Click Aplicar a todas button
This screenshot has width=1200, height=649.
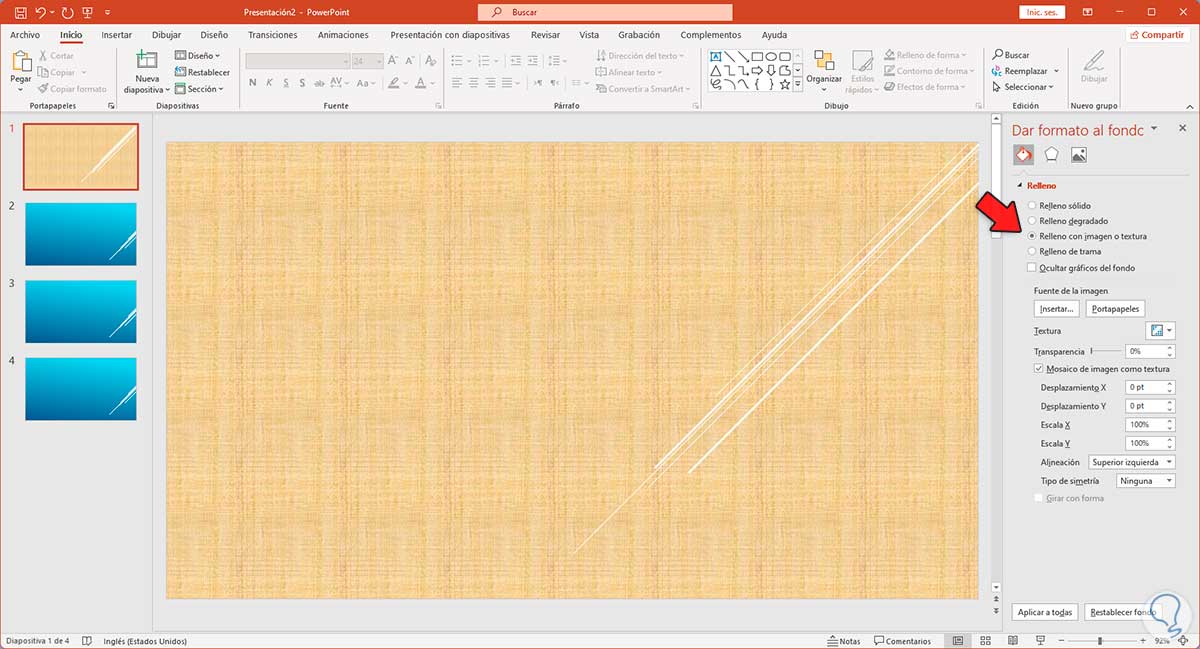pos(1045,612)
